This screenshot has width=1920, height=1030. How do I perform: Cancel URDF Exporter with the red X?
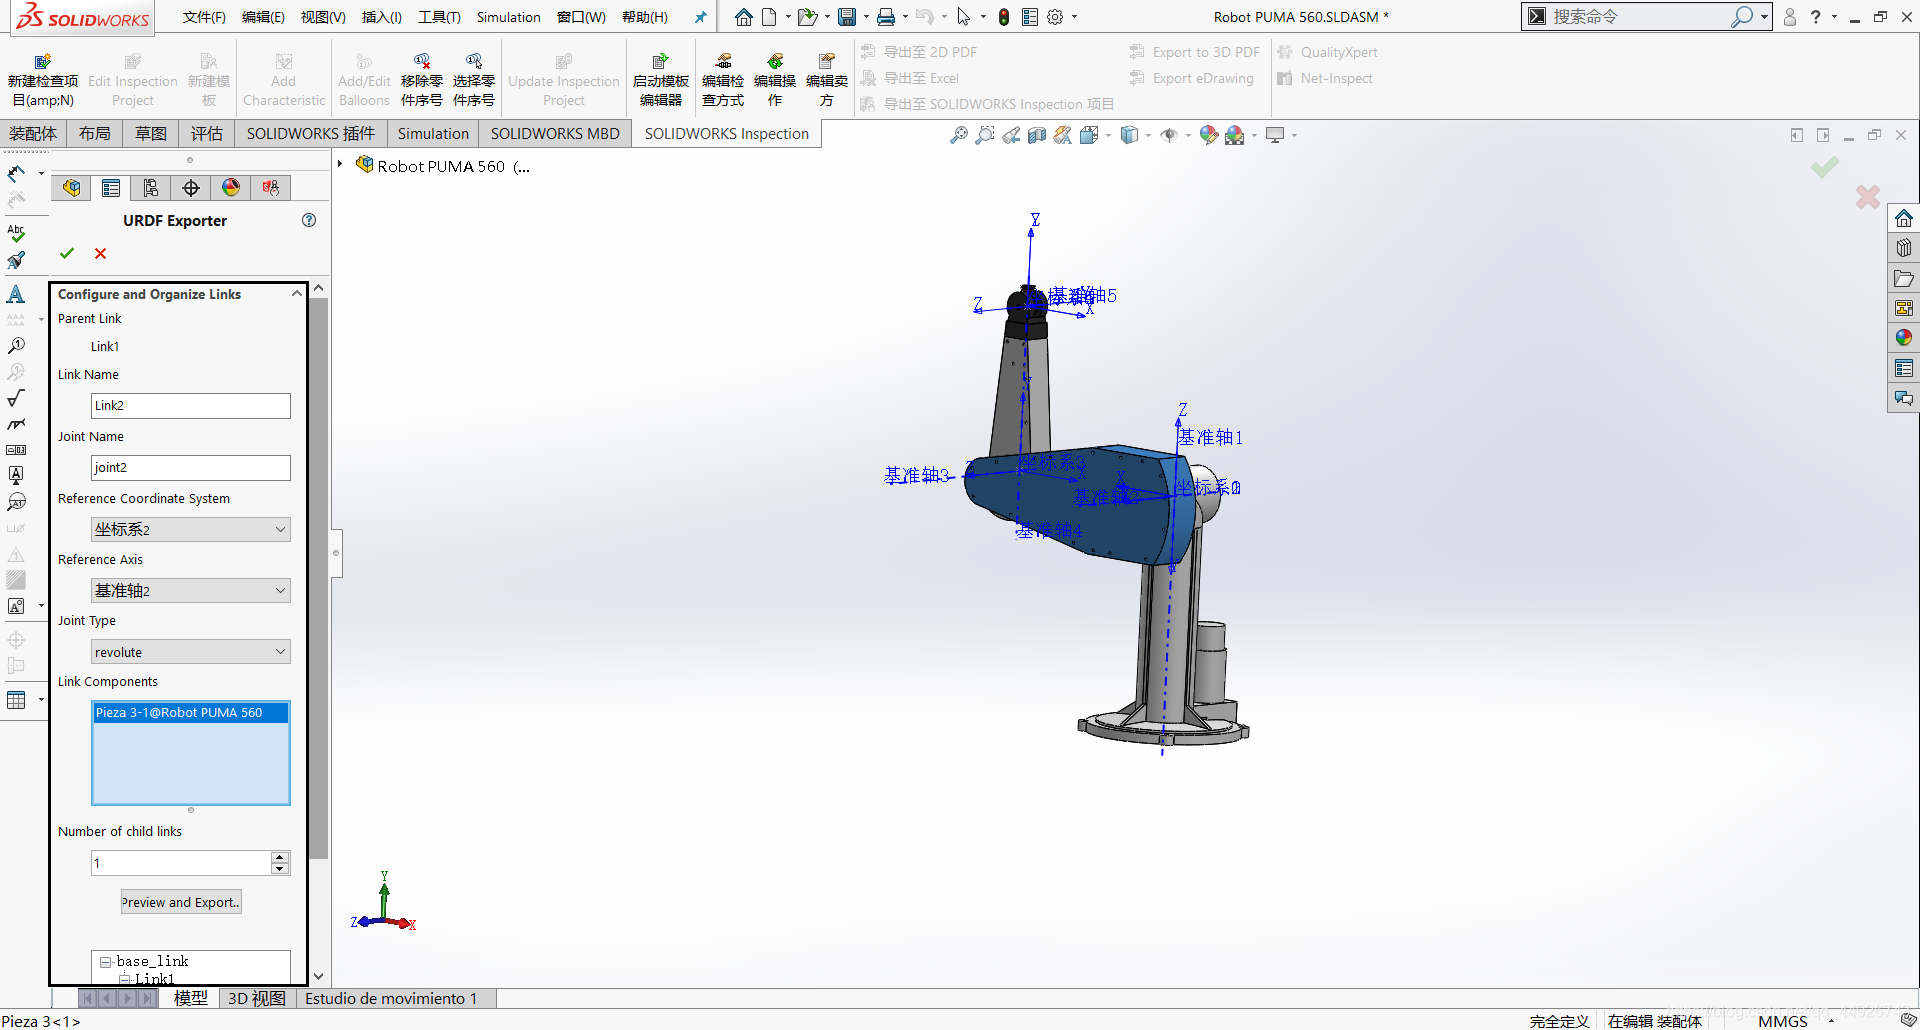coord(100,253)
